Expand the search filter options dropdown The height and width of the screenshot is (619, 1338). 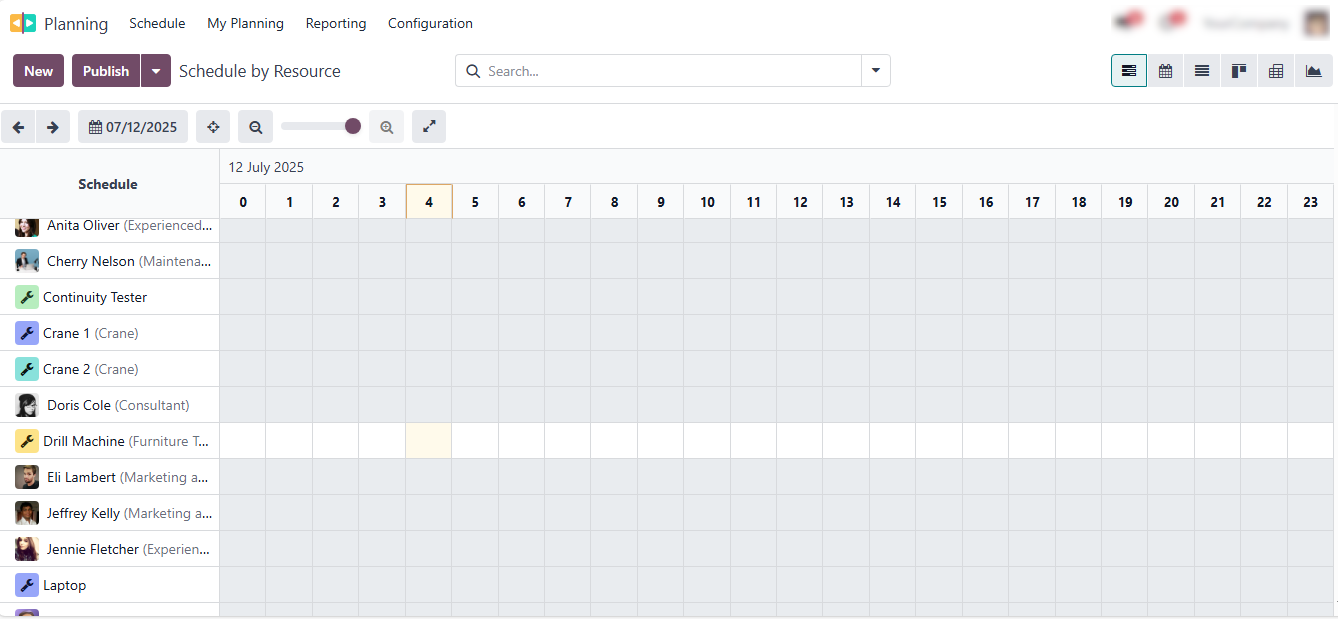(875, 70)
